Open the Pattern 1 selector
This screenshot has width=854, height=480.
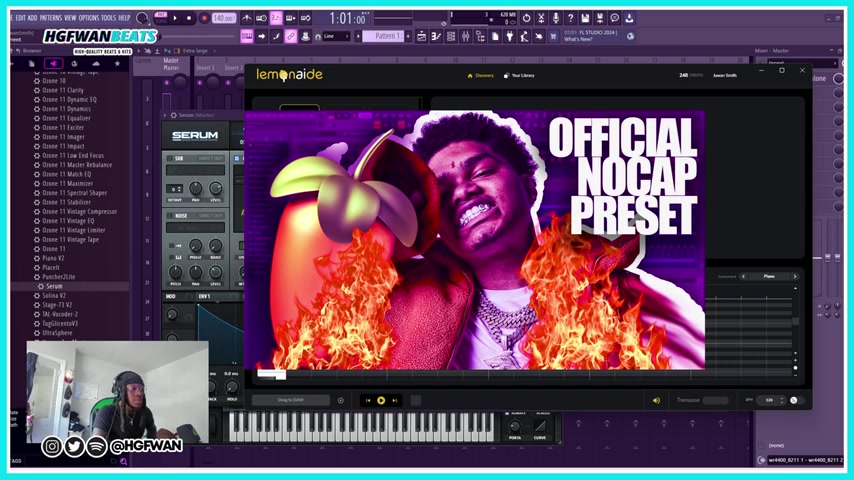(384, 36)
